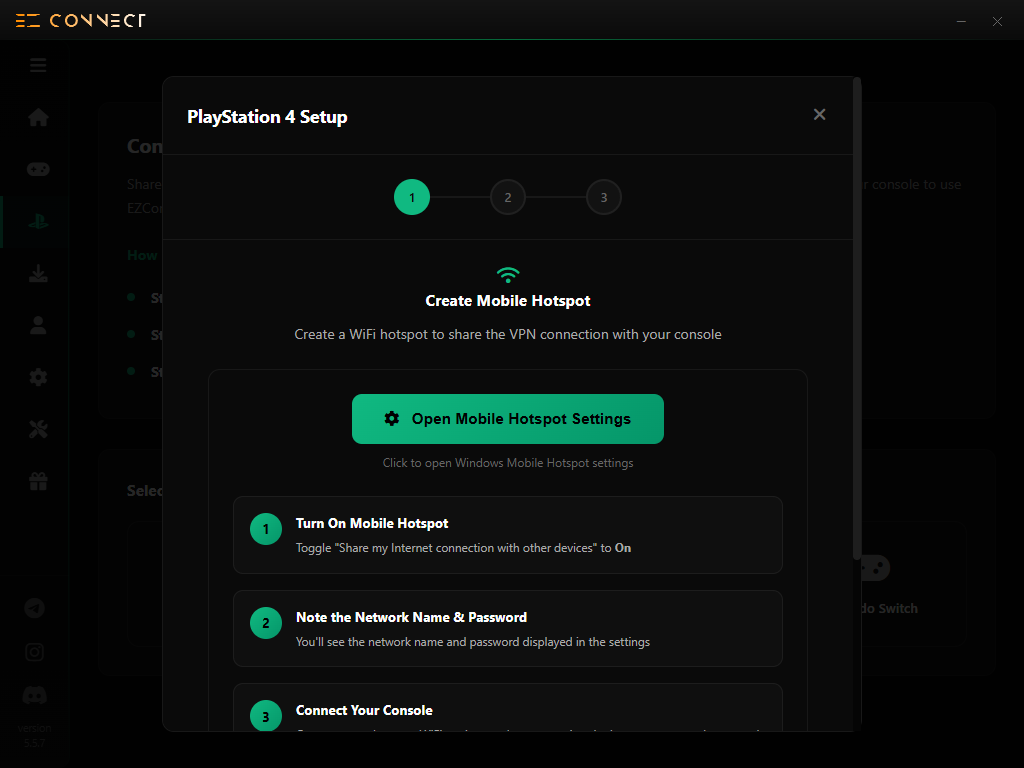1024x768 pixels.
Task: Jump to setup step 1 circle
Action: pyautogui.click(x=412, y=197)
